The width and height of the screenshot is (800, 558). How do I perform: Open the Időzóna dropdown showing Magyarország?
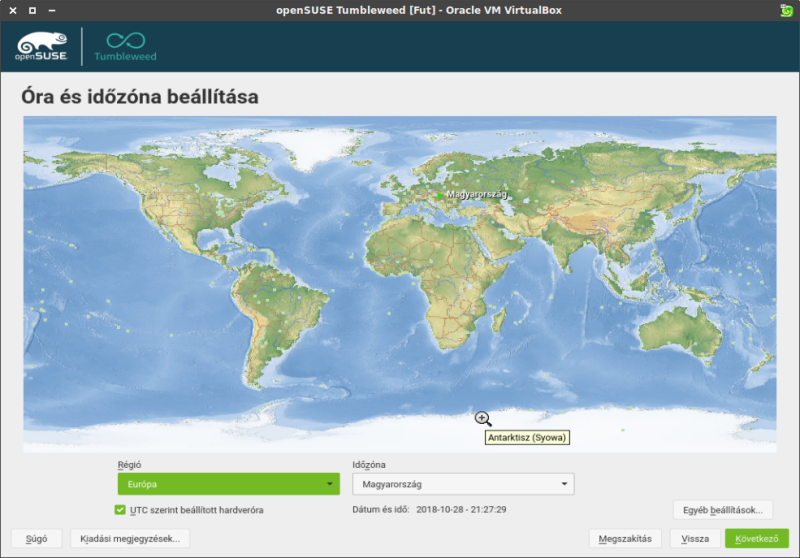pyautogui.click(x=463, y=484)
